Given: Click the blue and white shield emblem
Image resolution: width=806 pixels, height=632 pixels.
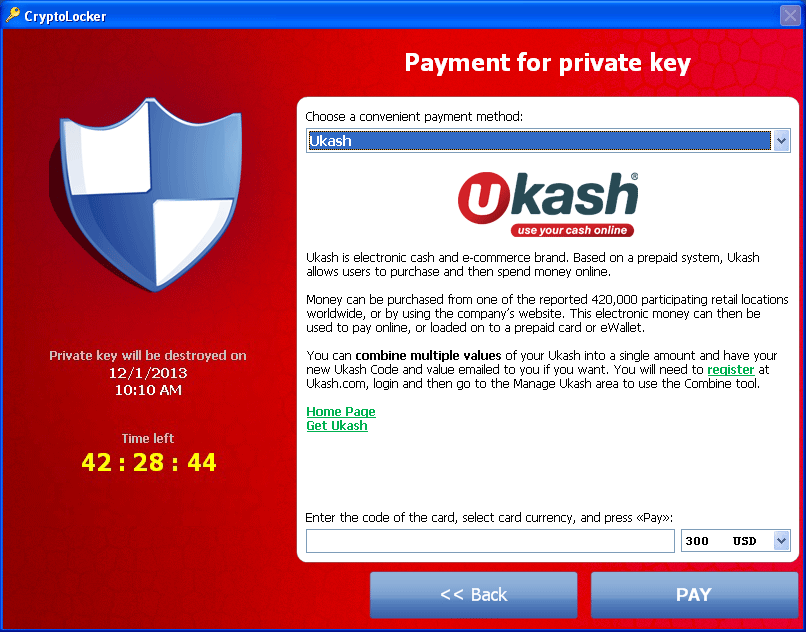Looking at the screenshot, I should tap(145, 194).
